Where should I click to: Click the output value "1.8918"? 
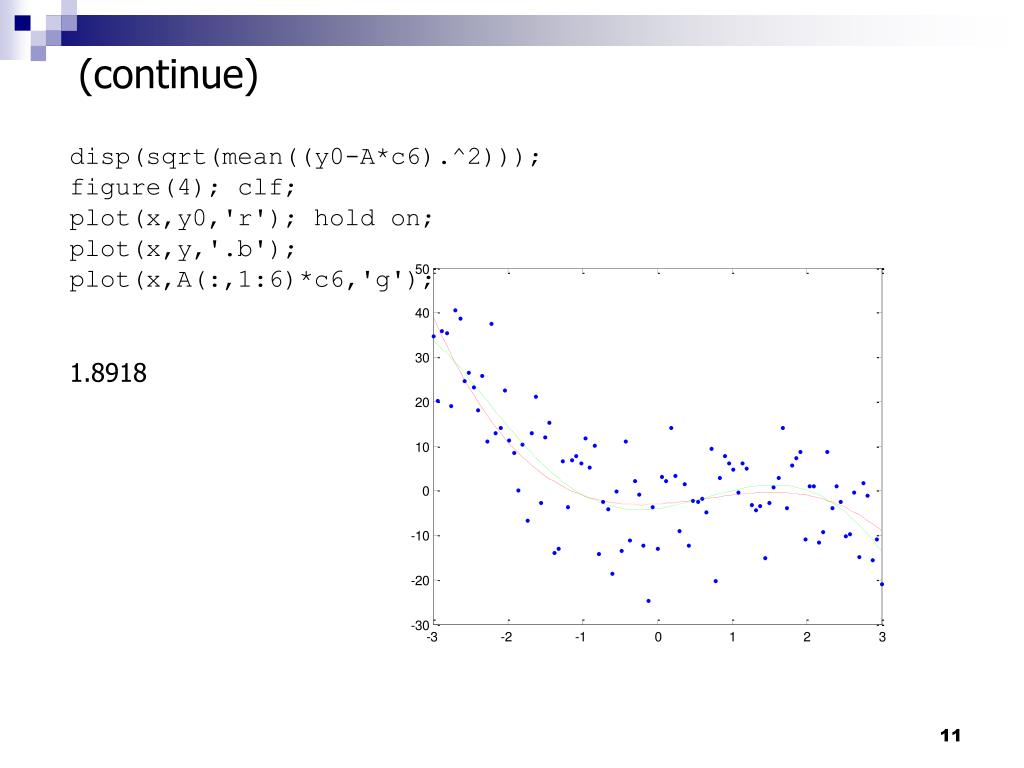[108, 373]
